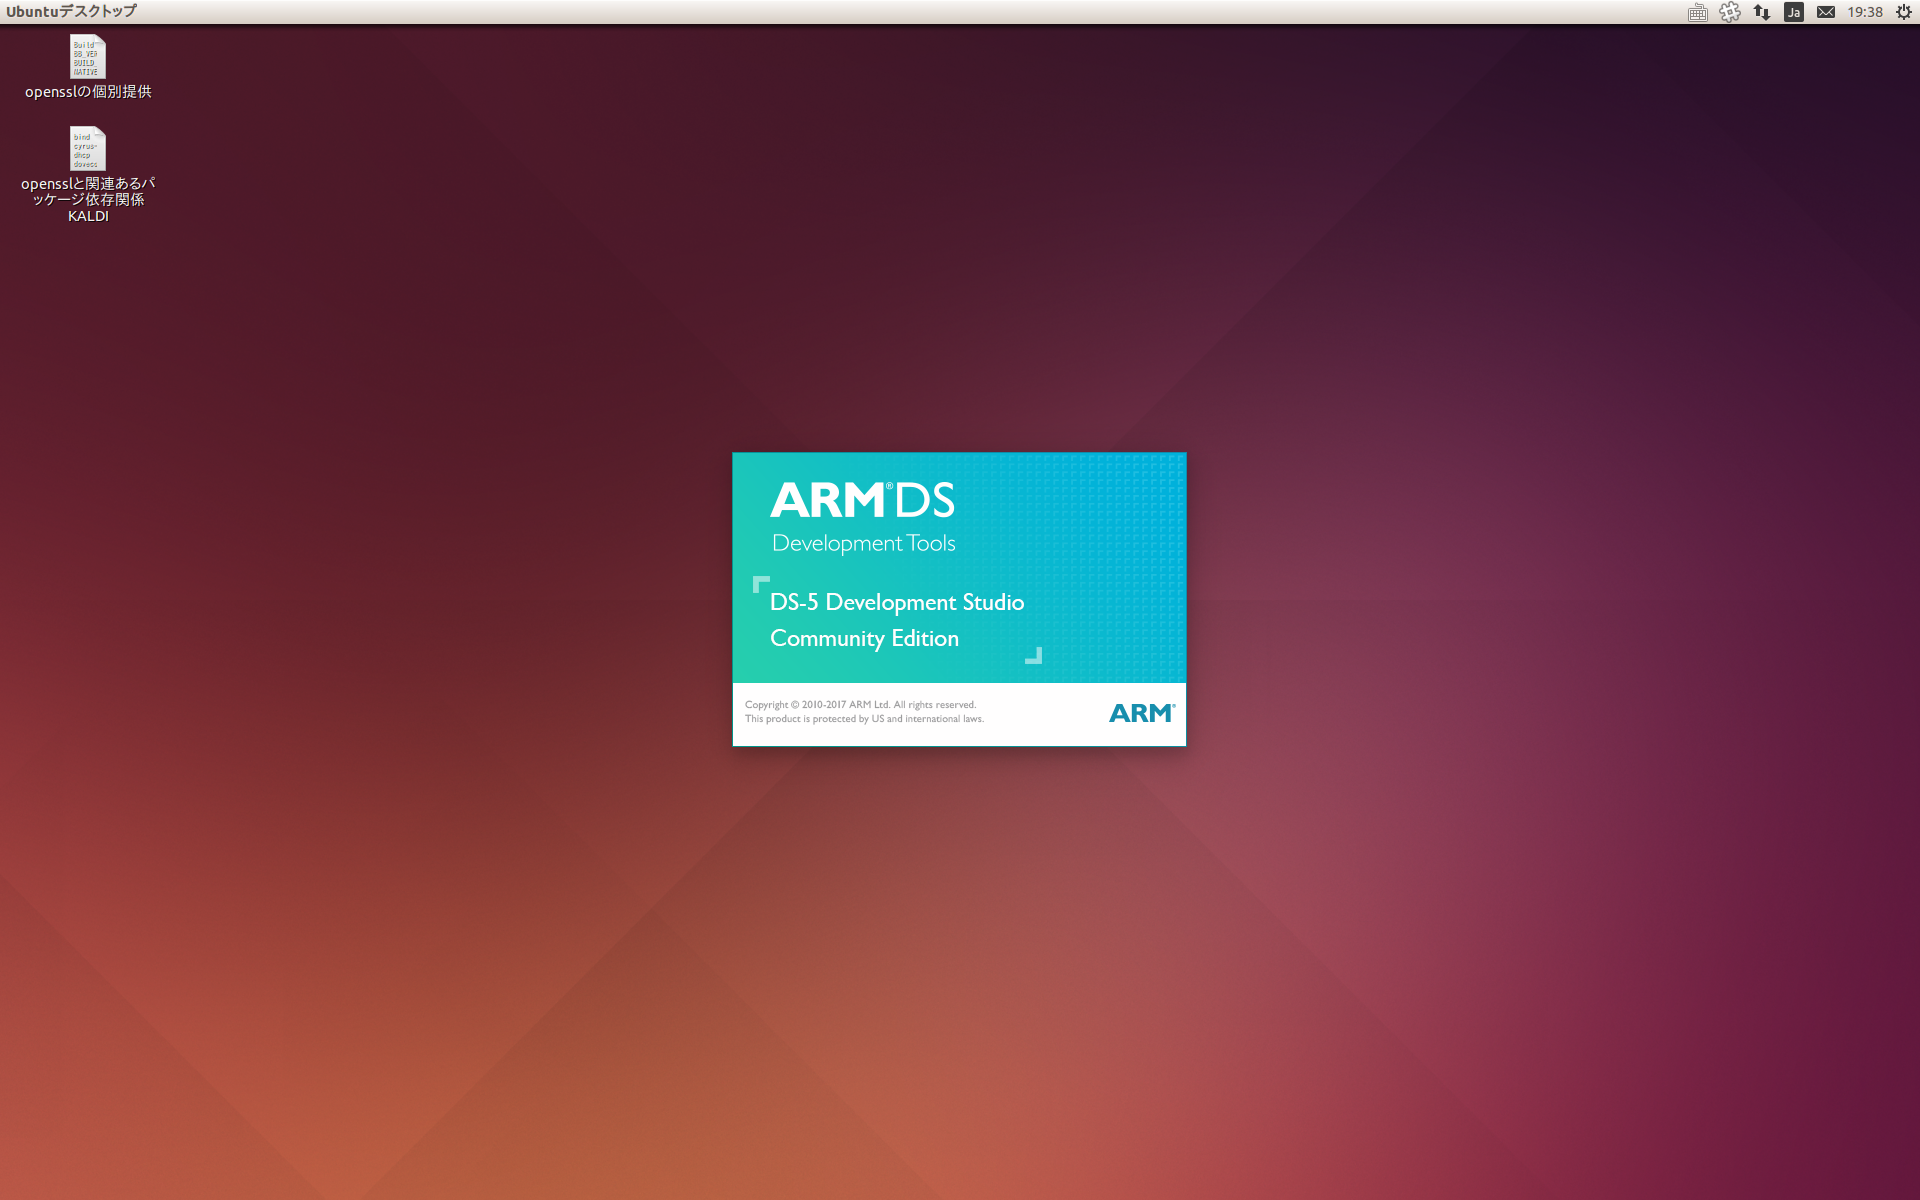1920x1200 pixels.
Task: Click the DS-5 Development Studio text
Action: click(896, 602)
